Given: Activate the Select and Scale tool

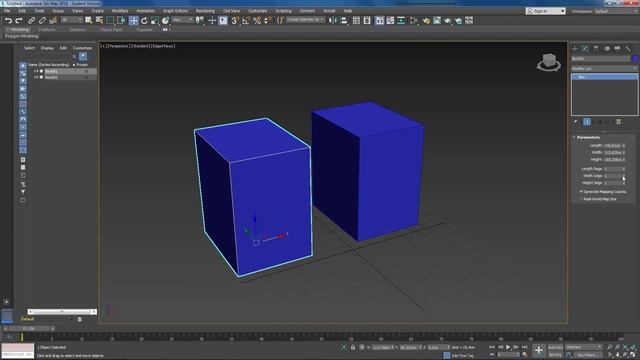Looking at the screenshot, I should click(x=155, y=20).
